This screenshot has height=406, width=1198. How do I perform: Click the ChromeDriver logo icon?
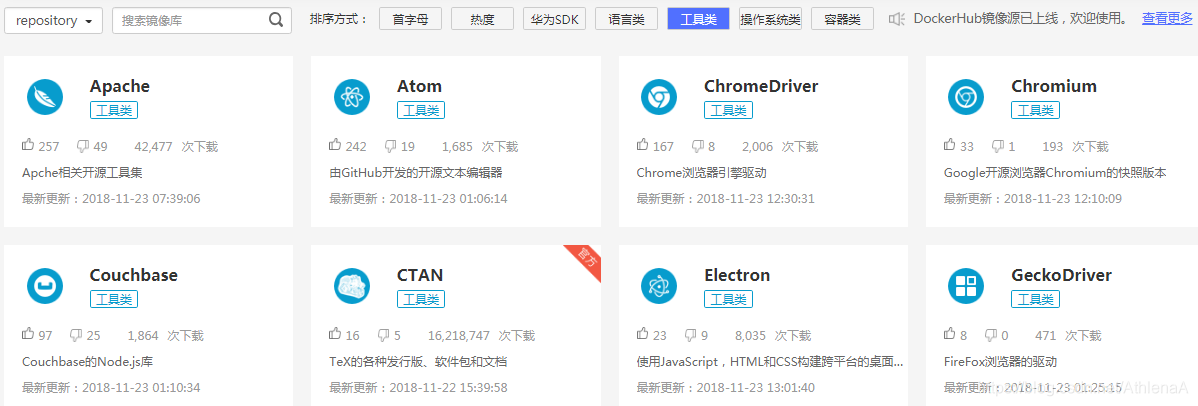point(659,97)
